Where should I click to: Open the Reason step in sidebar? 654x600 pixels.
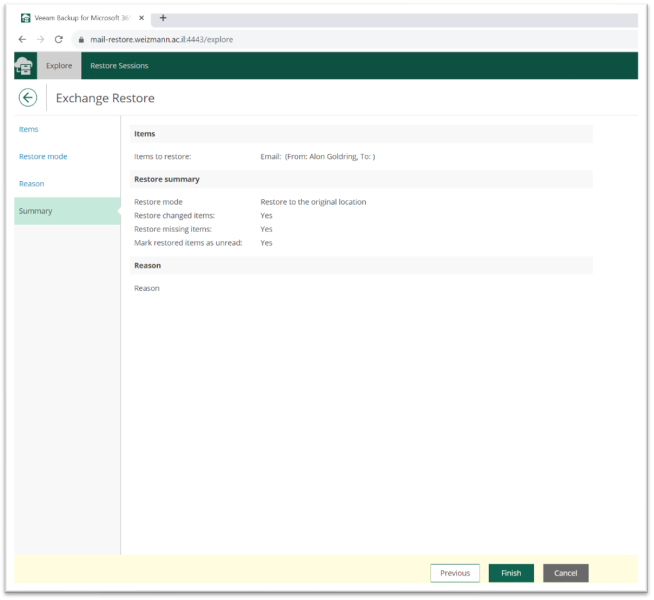pos(32,183)
